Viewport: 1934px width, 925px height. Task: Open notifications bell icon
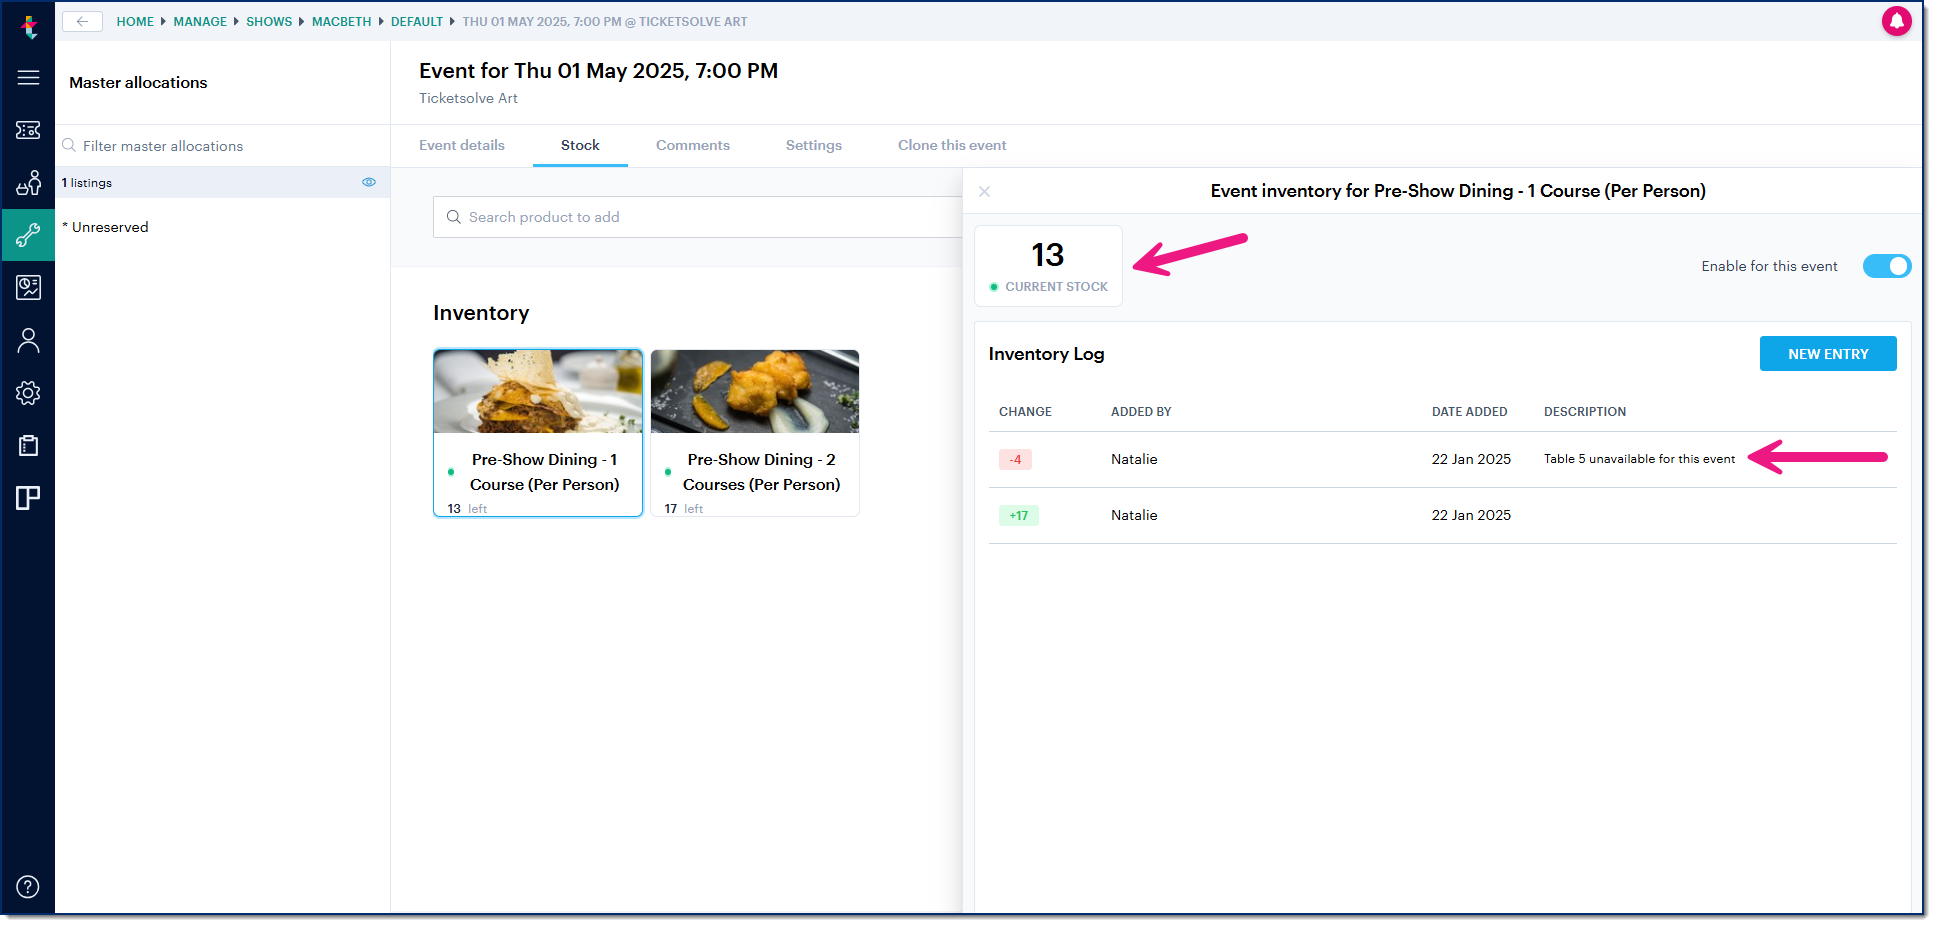click(x=1896, y=21)
